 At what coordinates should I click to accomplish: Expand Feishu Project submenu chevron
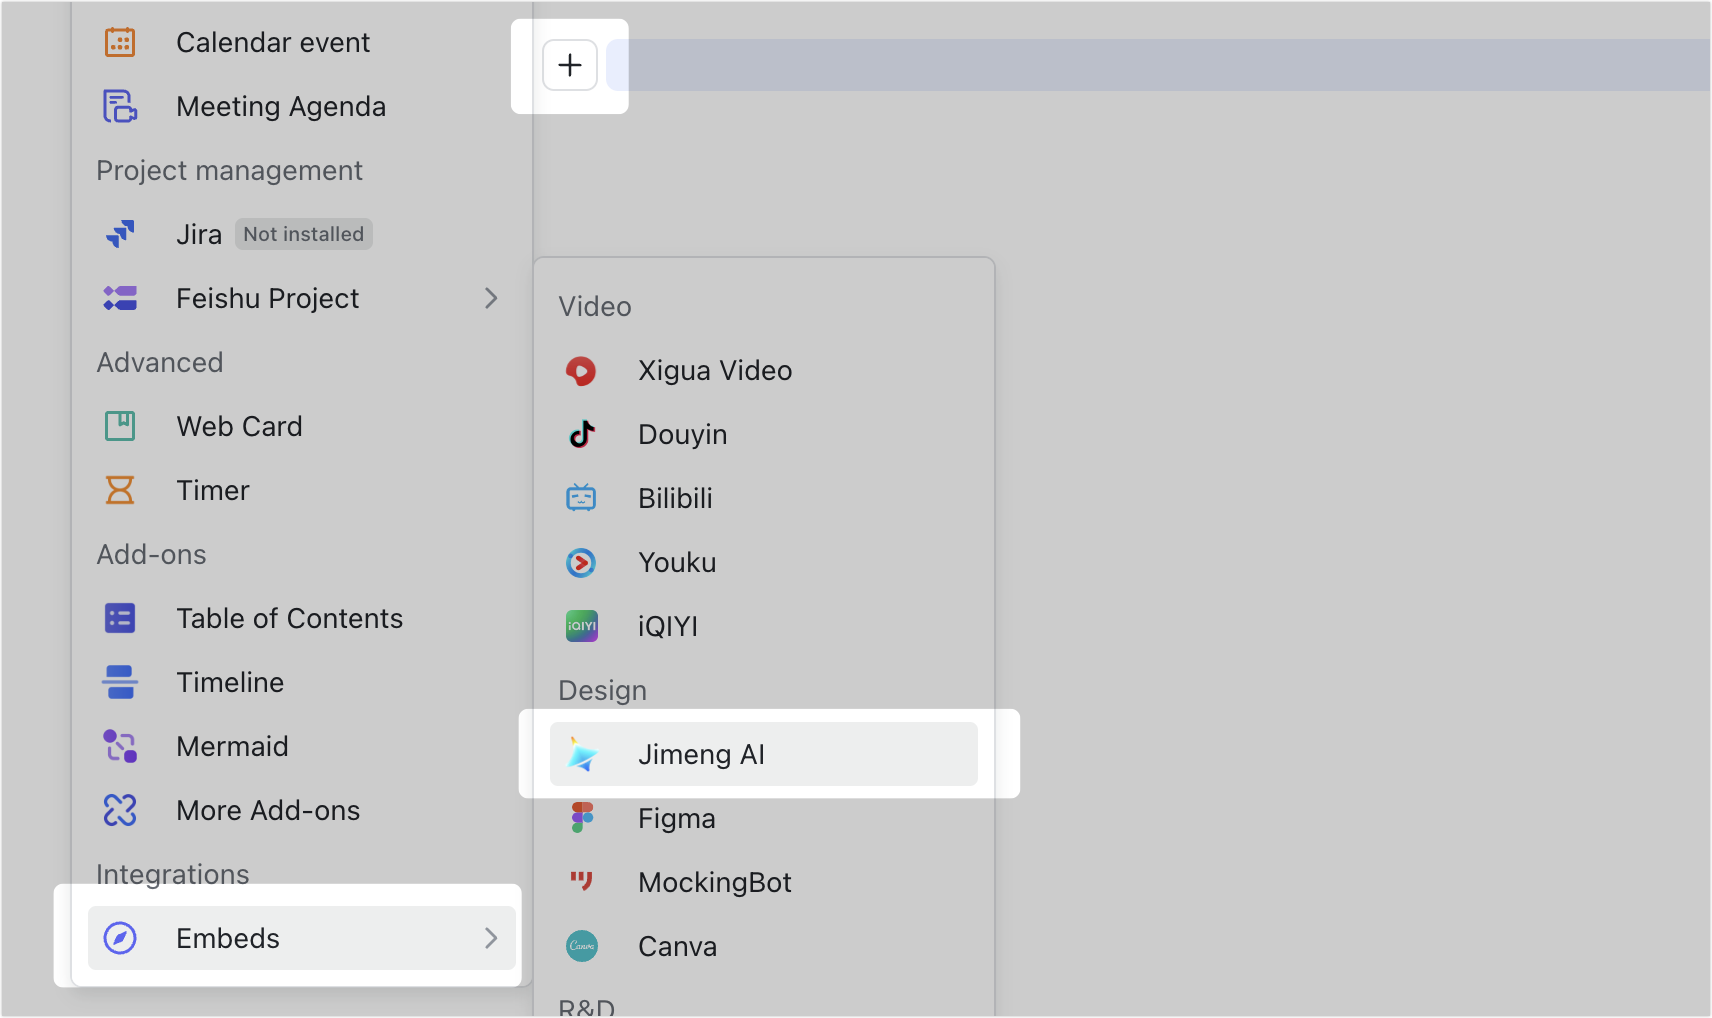coord(491,298)
